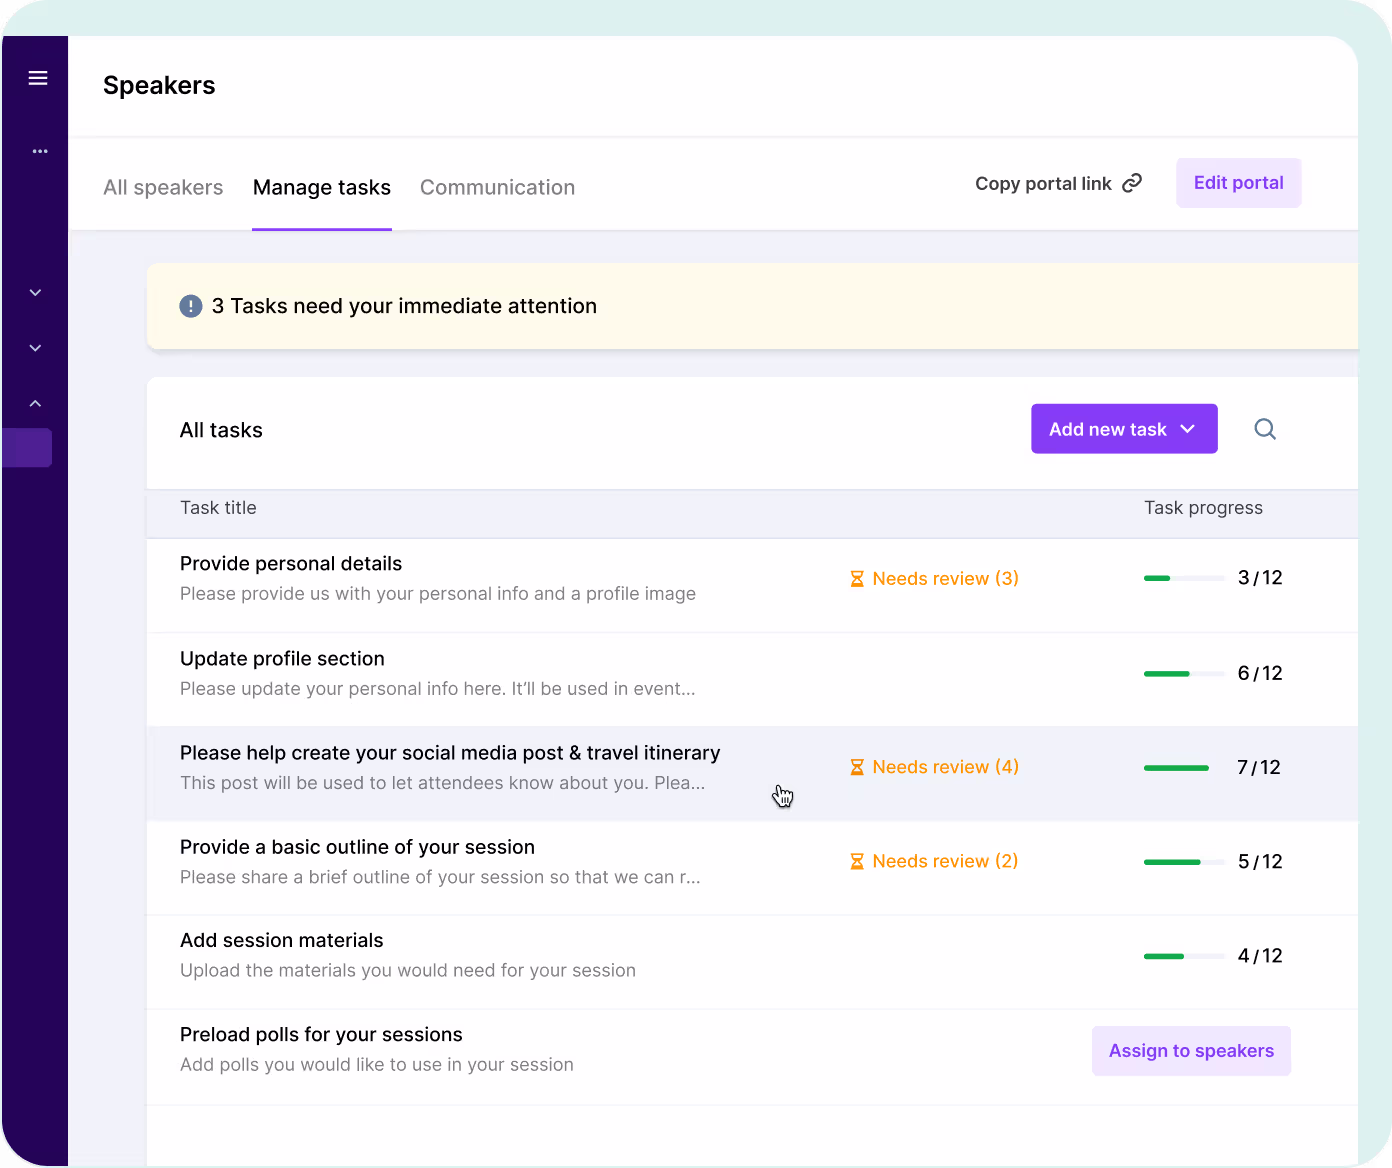This screenshot has height=1168, width=1392.
Task: Click hourglass icon for Needs review (3)
Action: pos(857,579)
